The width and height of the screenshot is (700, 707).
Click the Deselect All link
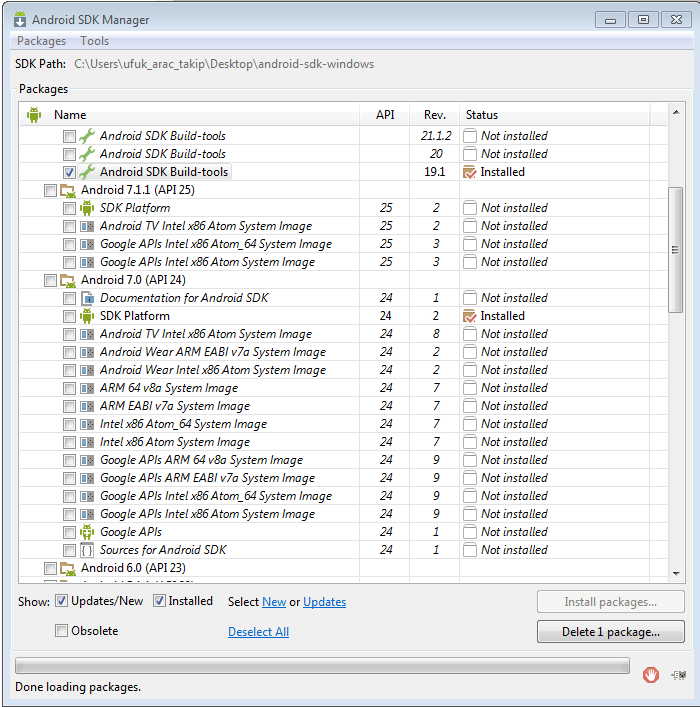click(258, 632)
